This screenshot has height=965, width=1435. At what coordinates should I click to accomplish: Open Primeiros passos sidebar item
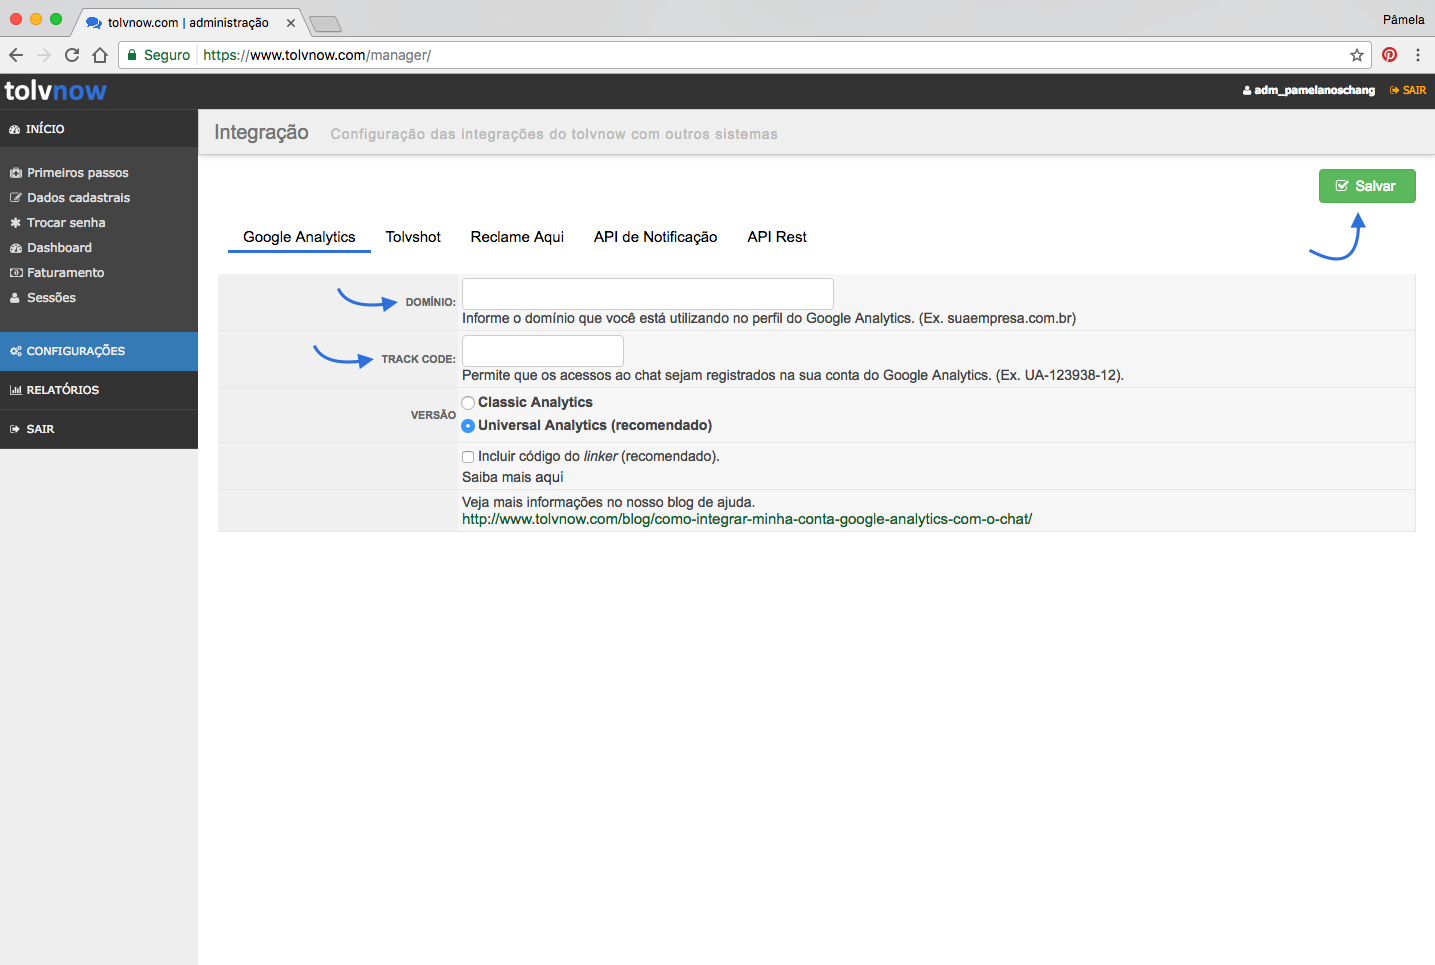tap(69, 173)
